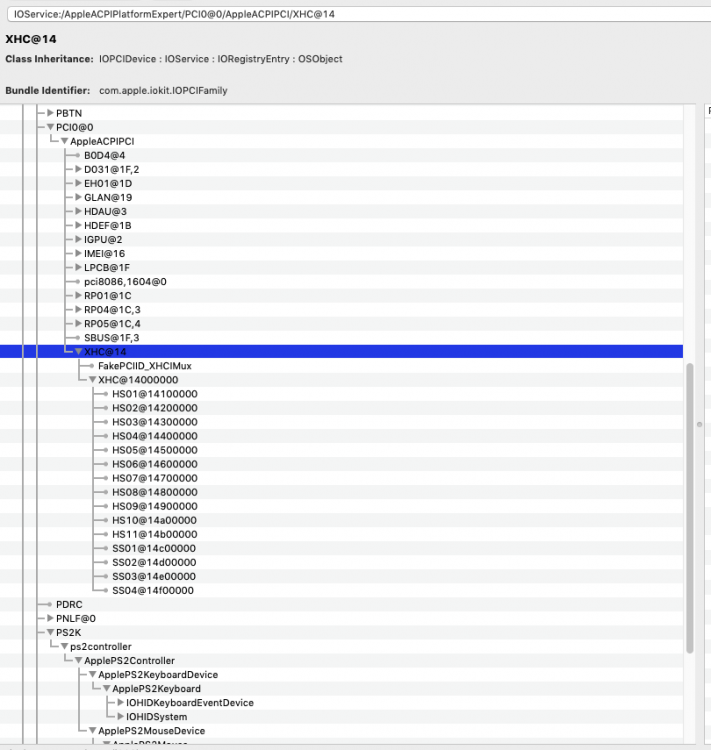Select port HS05@14500000

click(155, 450)
